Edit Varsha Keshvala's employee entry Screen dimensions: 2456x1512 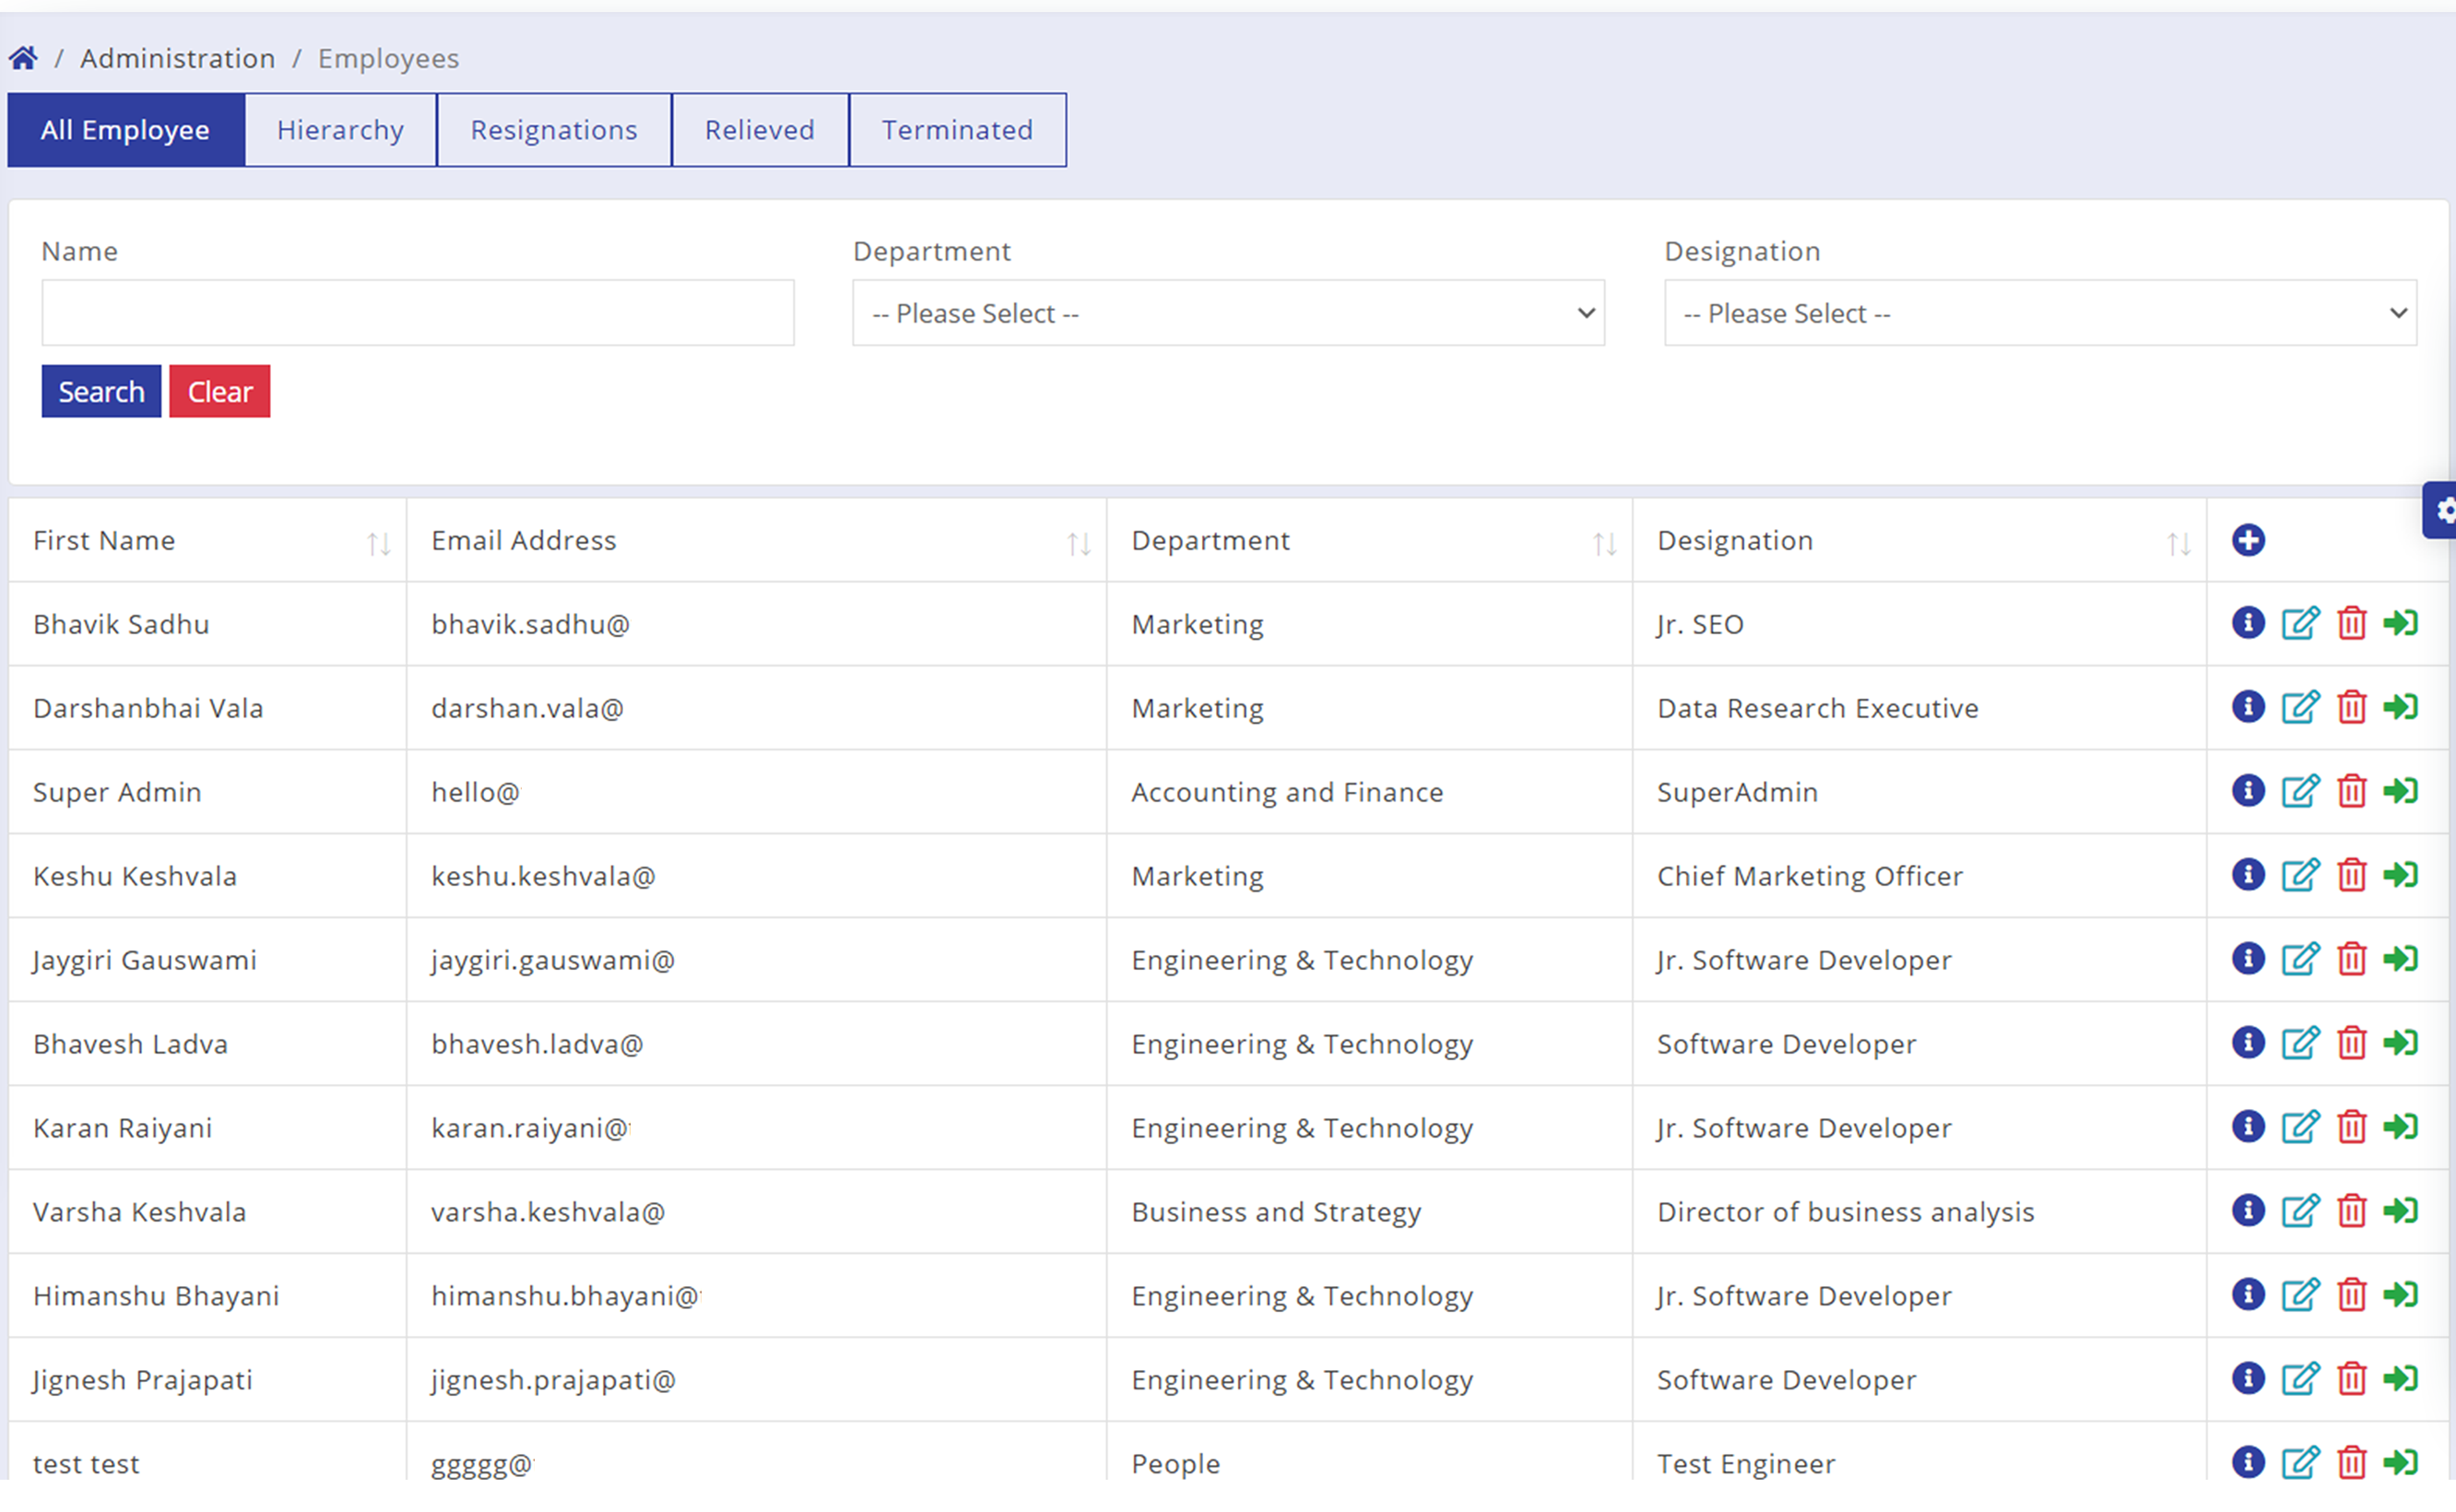pyautogui.click(x=2299, y=1211)
